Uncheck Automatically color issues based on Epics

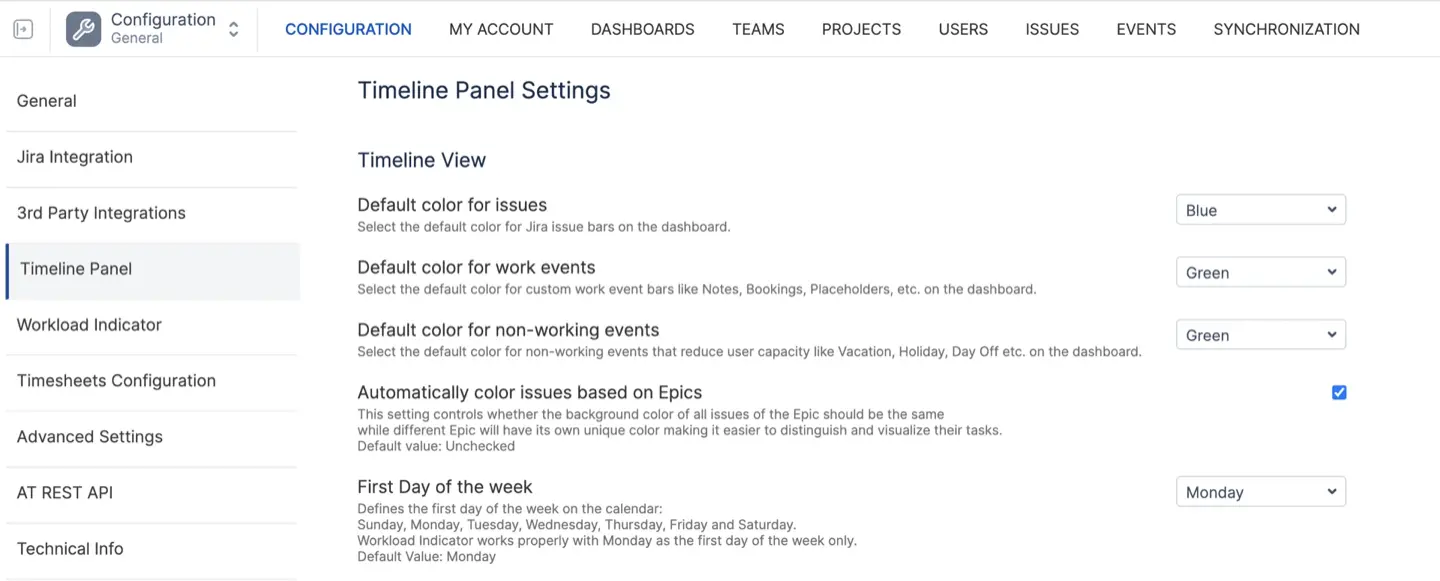click(x=1339, y=392)
